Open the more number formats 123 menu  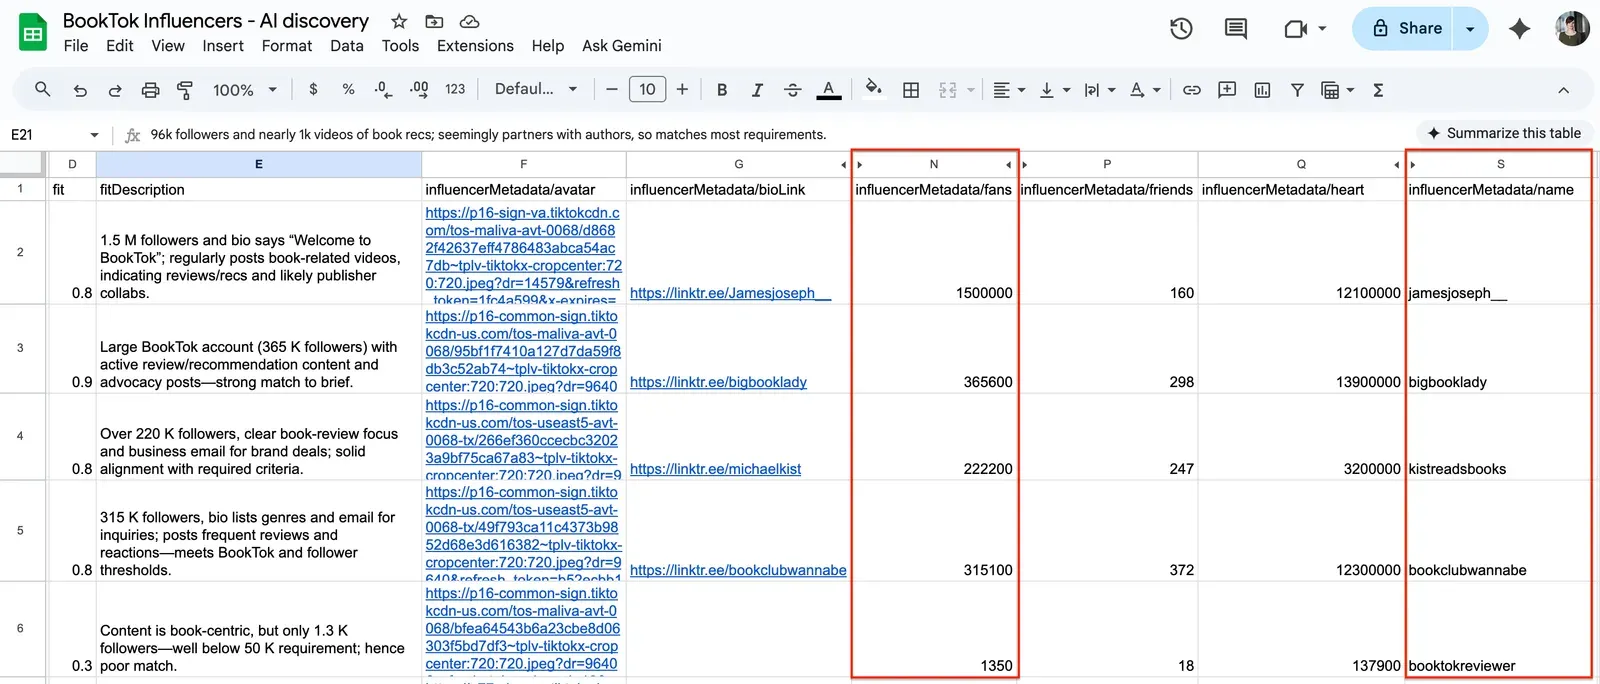(x=455, y=89)
